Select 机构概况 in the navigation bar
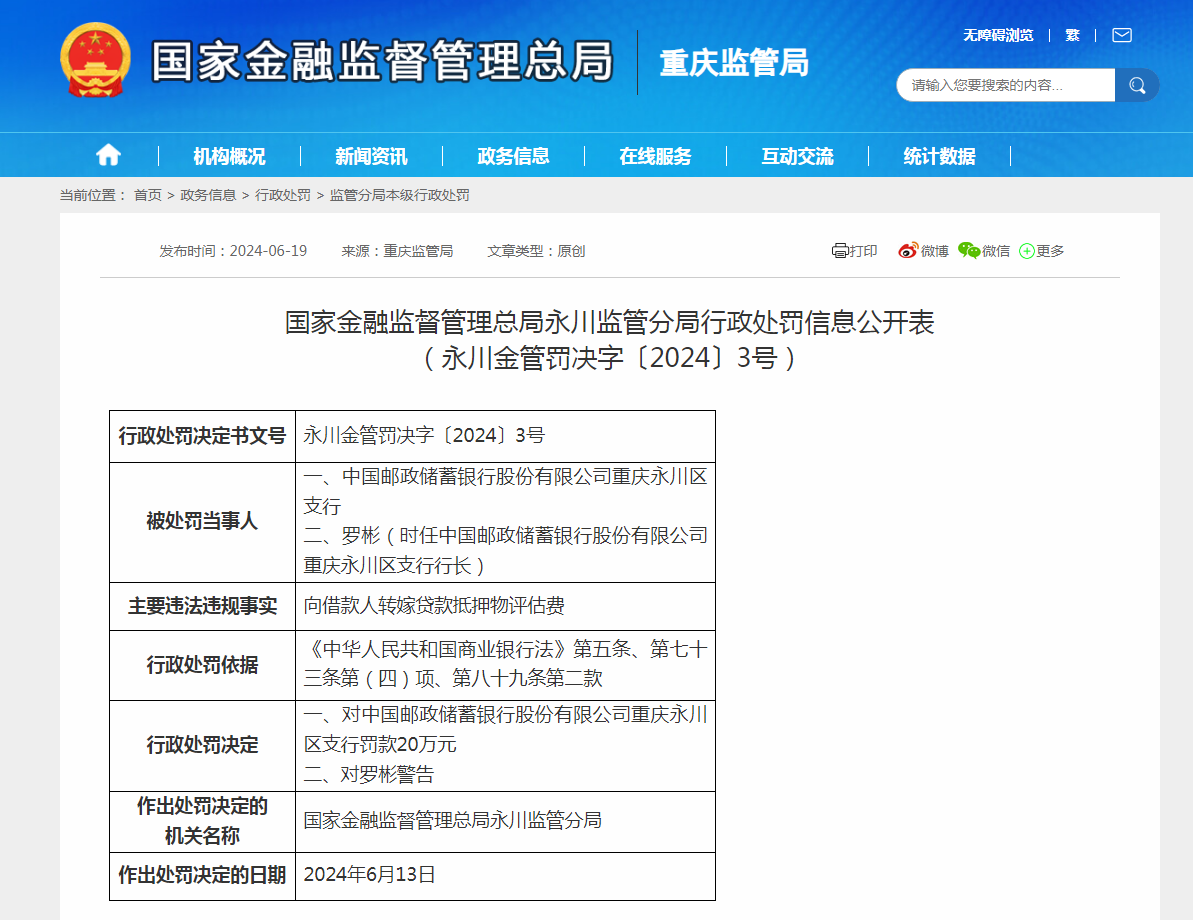Viewport: 1193px width, 920px height. tap(228, 154)
